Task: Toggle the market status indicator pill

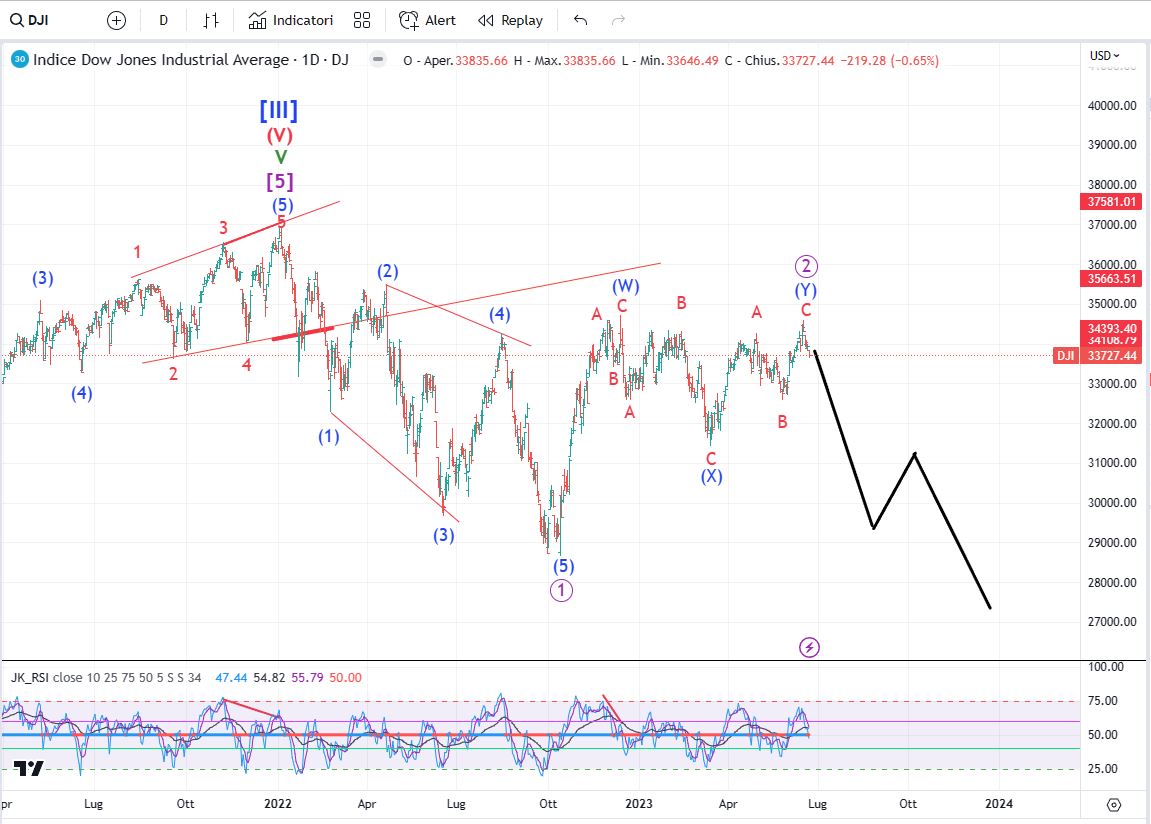Action: 377,59
